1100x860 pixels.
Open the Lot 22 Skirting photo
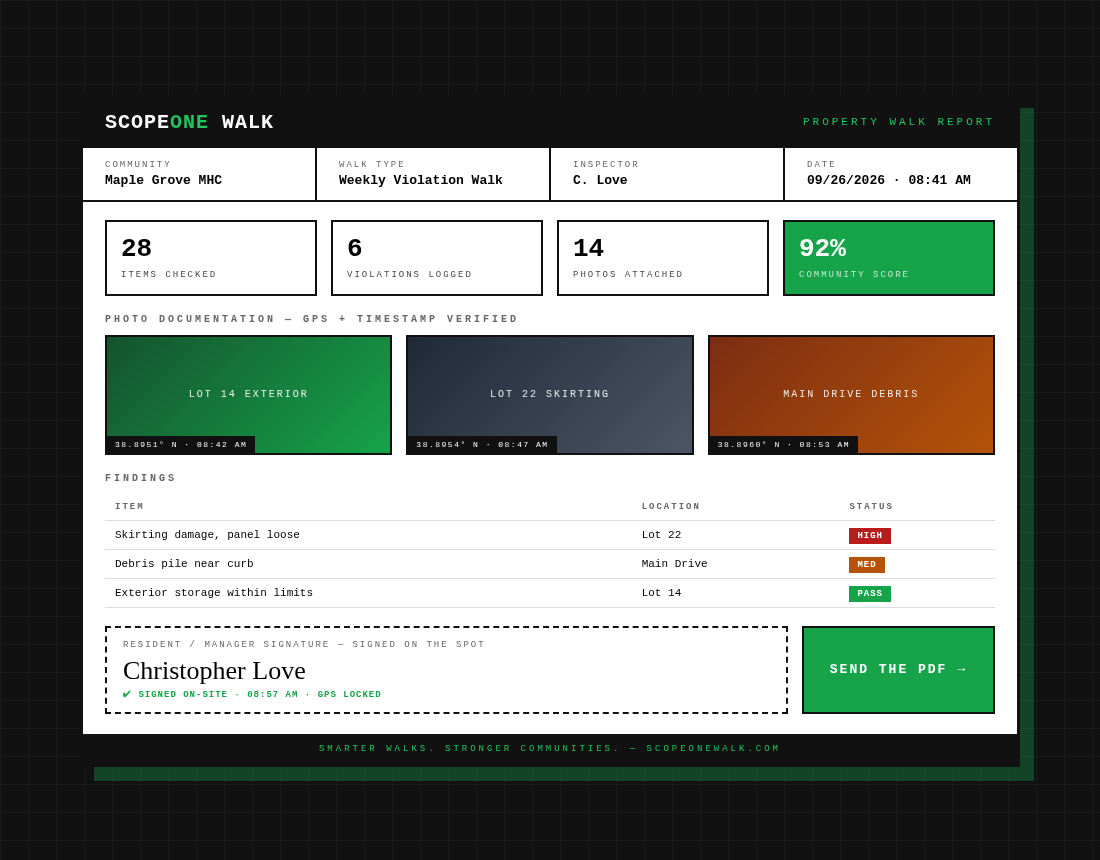click(x=549, y=395)
